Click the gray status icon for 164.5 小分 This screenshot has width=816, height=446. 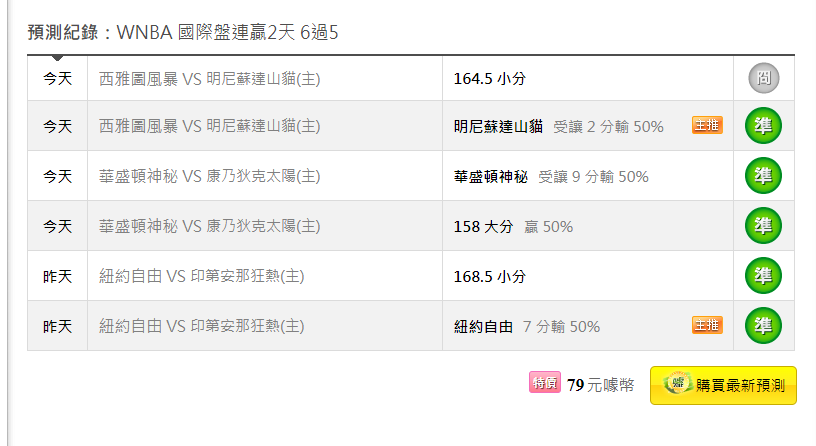[763, 78]
